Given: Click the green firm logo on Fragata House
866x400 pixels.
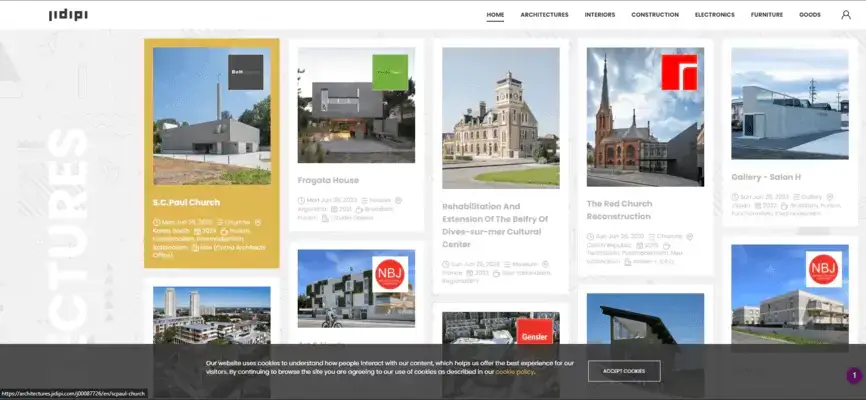Looking at the screenshot, I should pos(390,72).
